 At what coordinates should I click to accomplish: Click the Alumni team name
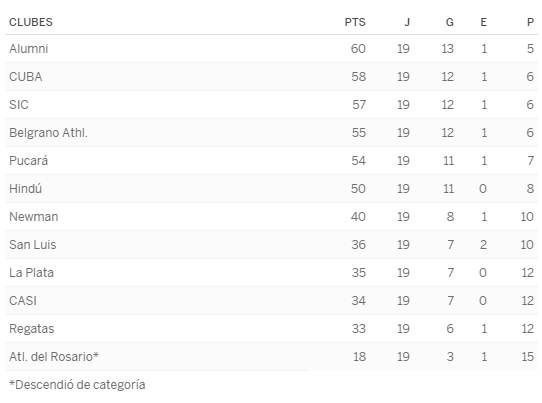point(29,49)
